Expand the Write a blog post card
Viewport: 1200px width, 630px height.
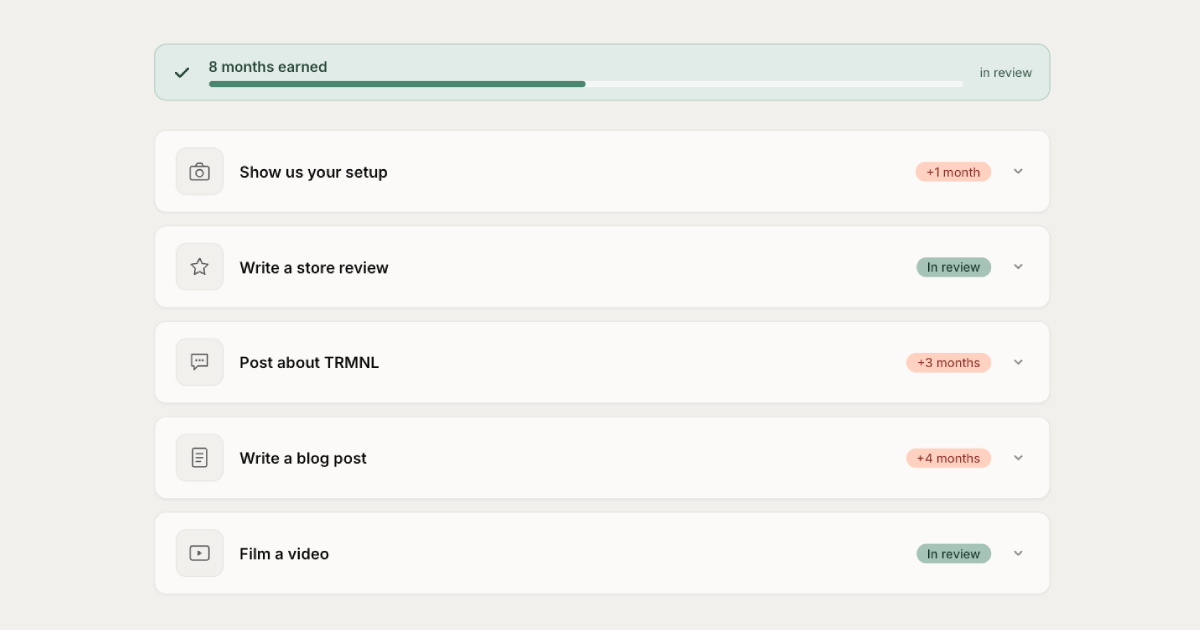point(1018,458)
